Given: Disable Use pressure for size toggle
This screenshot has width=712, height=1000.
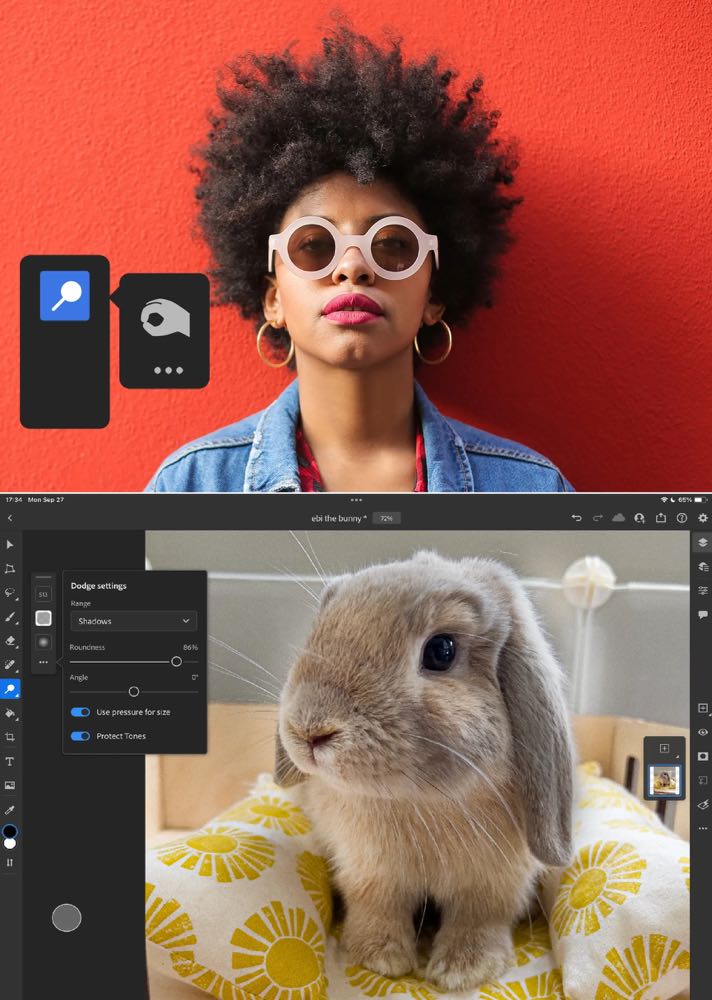Looking at the screenshot, I should pyautogui.click(x=80, y=712).
